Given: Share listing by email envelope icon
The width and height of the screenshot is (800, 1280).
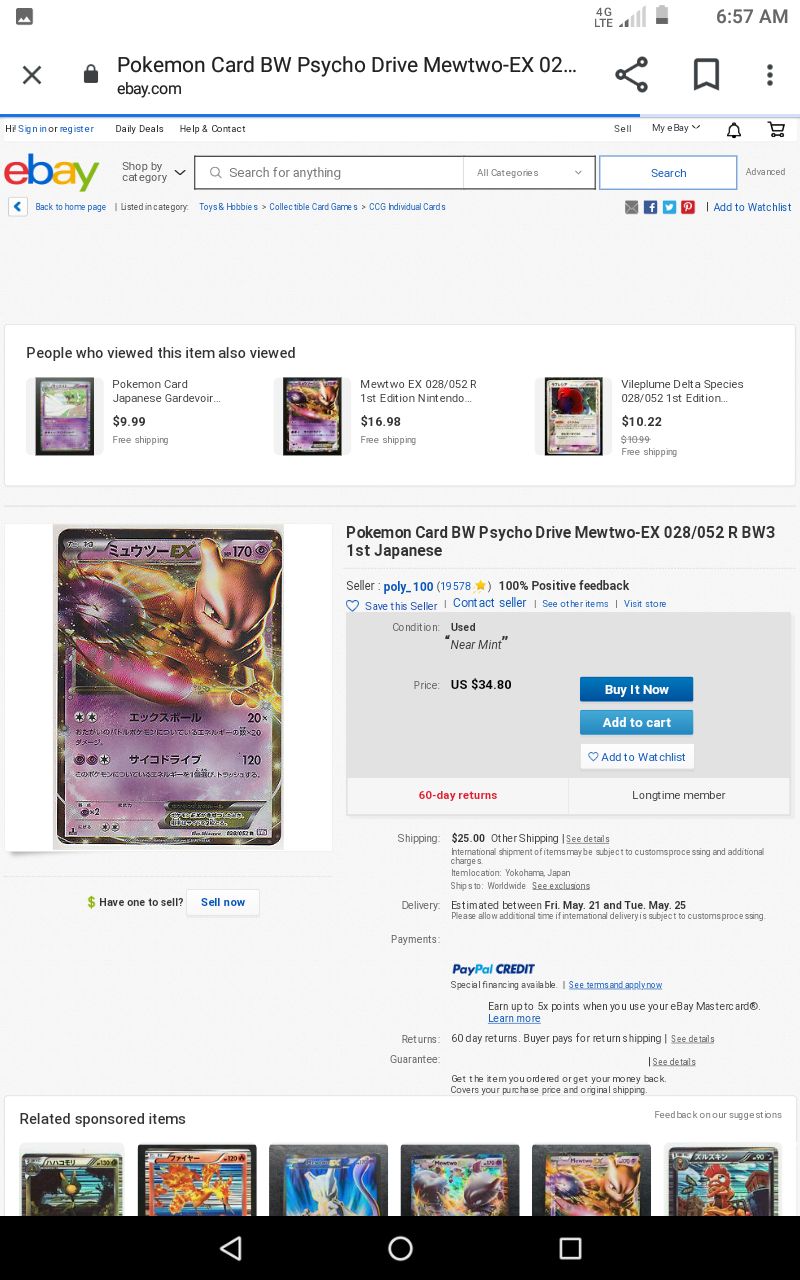Looking at the screenshot, I should pos(632,207).
